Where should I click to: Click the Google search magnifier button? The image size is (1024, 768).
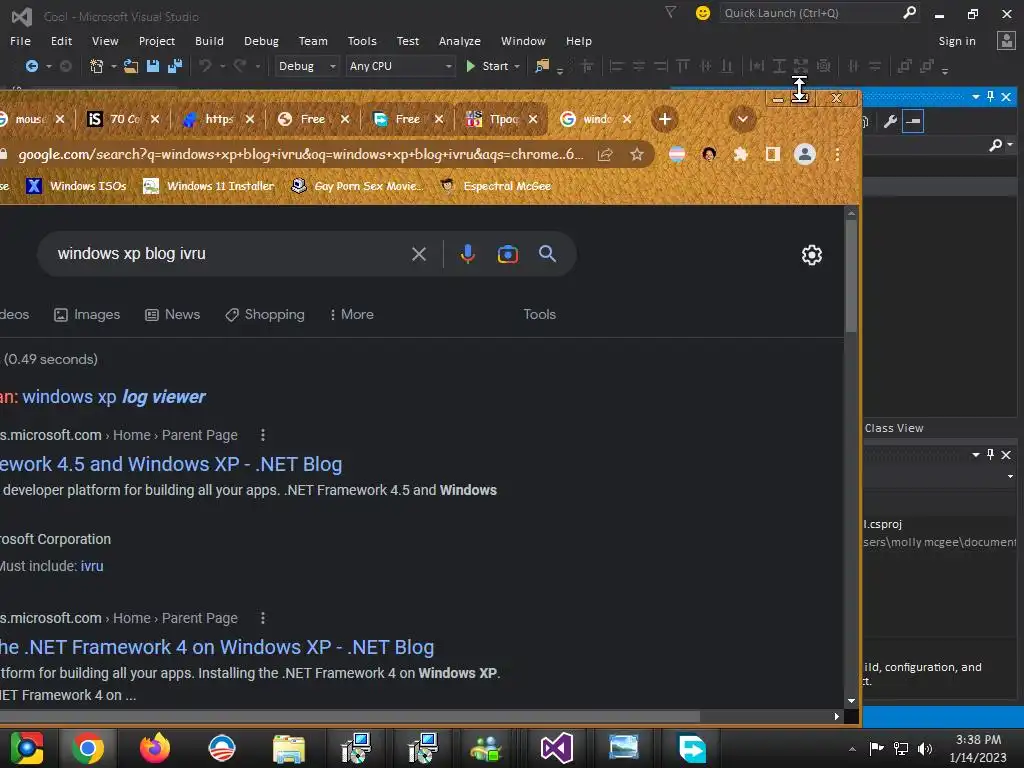click(x=547, y=253)
